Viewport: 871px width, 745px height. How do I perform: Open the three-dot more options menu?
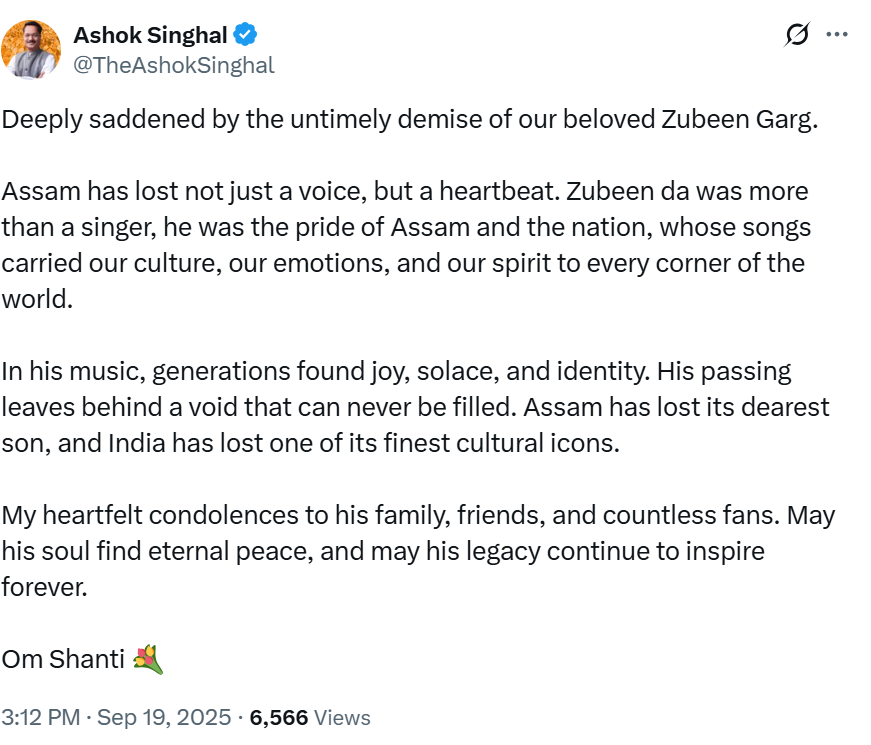[x=836, y=35]
